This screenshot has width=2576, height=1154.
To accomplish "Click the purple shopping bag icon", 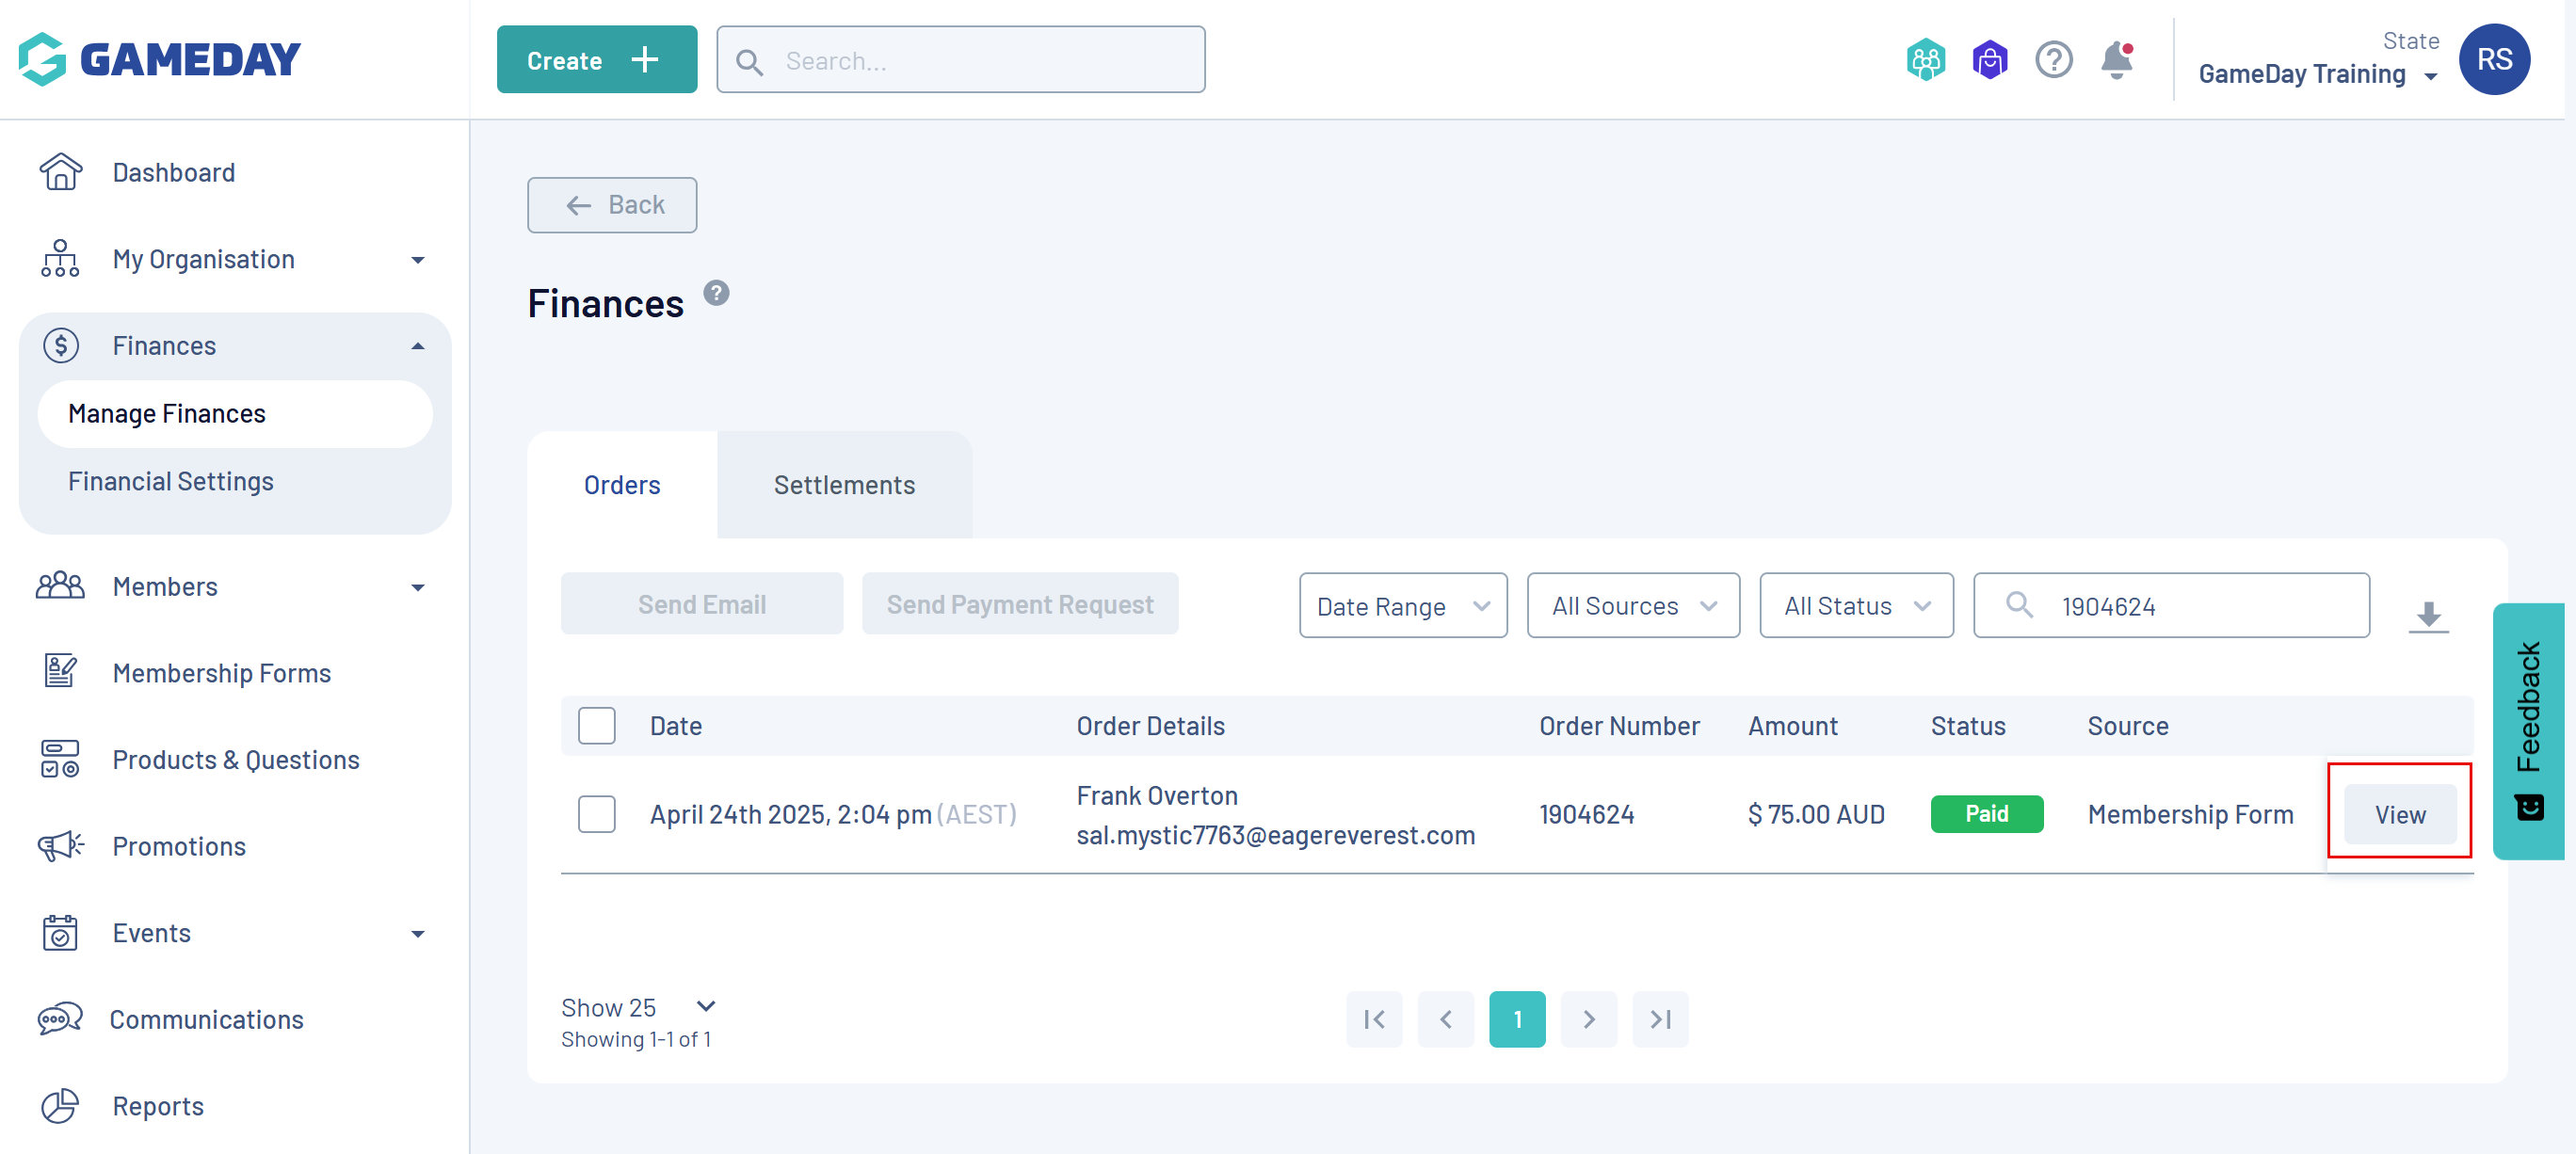I will point(1989,60).
